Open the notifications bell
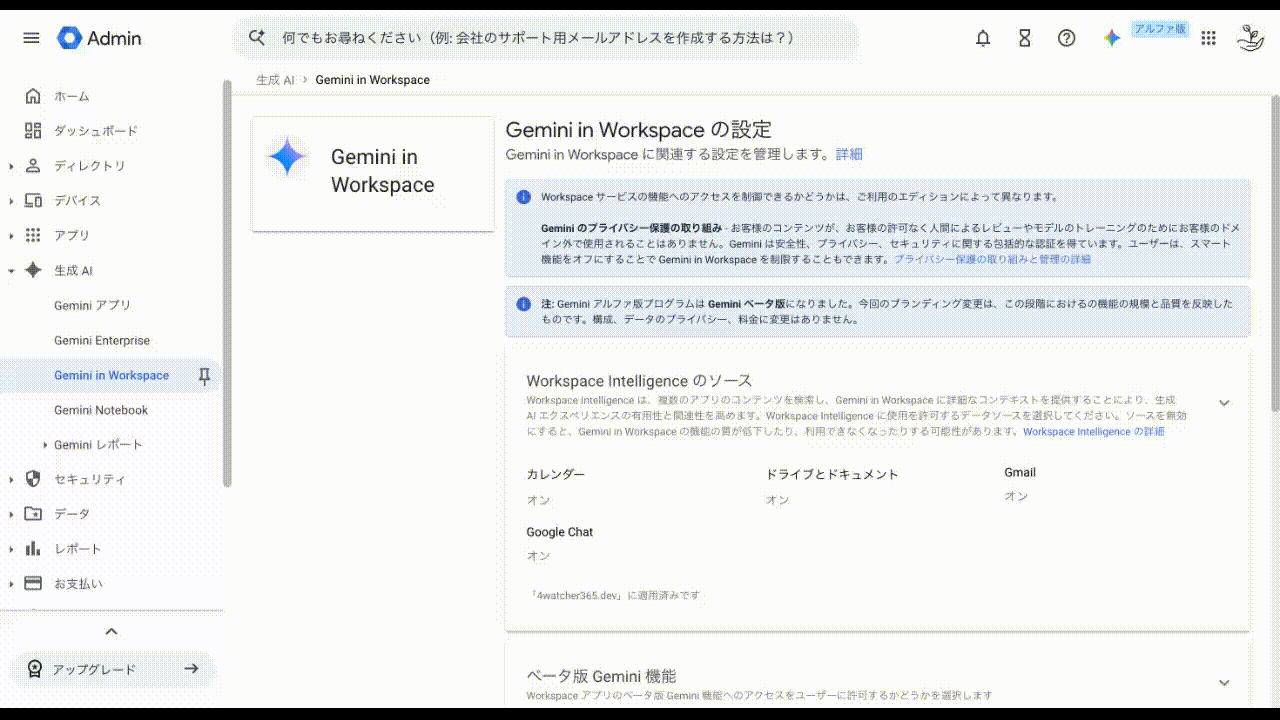Viewport: 1280px width, 720px height. pos(983,38)
